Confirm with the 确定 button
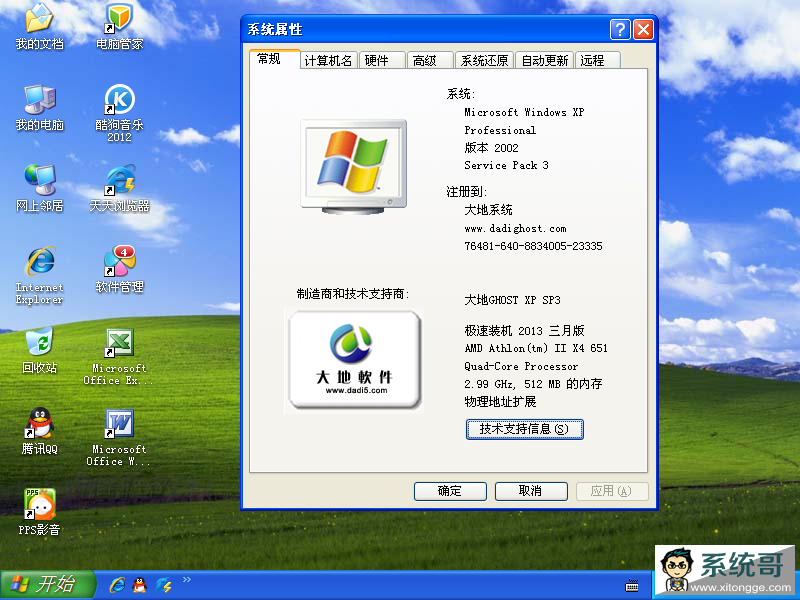The width and height of the screenshot is (800, 600). pos(450,491)
